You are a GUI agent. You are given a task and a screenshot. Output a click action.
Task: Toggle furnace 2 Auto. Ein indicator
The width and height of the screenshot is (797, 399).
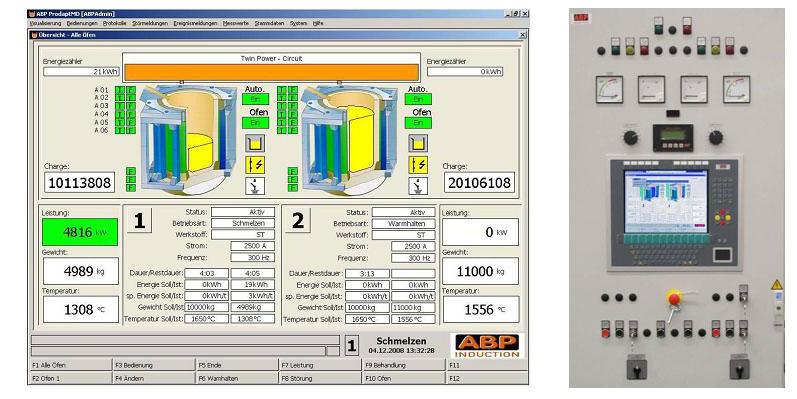pyautogui.click(x=418, y=99)
